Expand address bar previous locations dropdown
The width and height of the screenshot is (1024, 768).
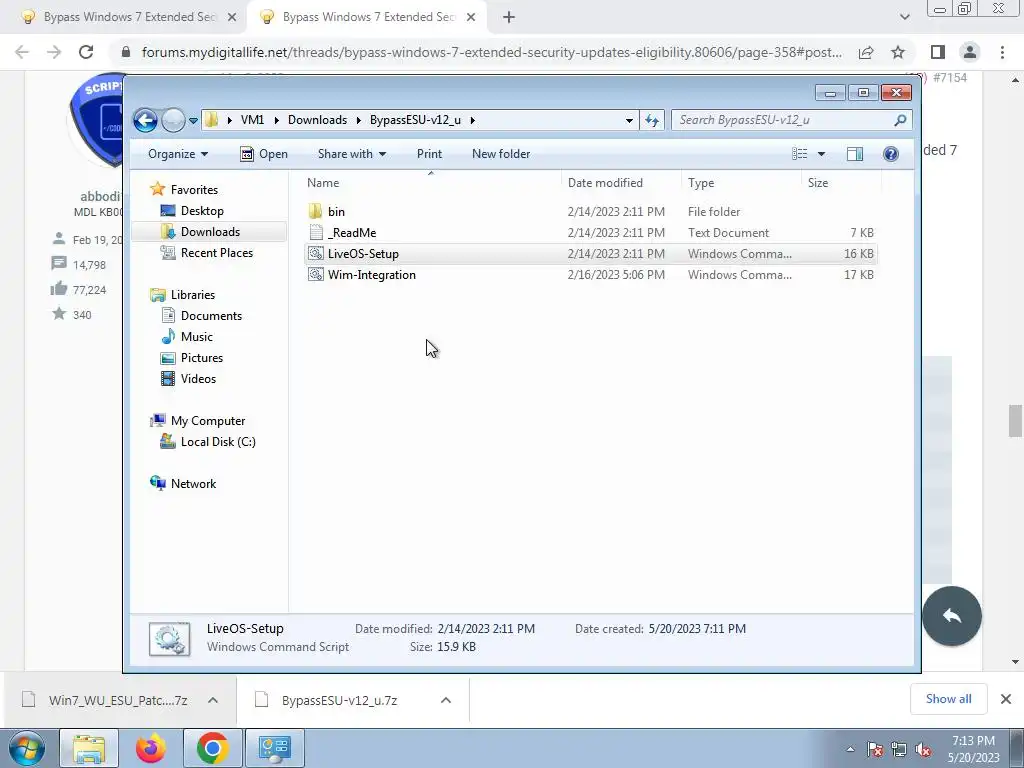tap(629, 120)
